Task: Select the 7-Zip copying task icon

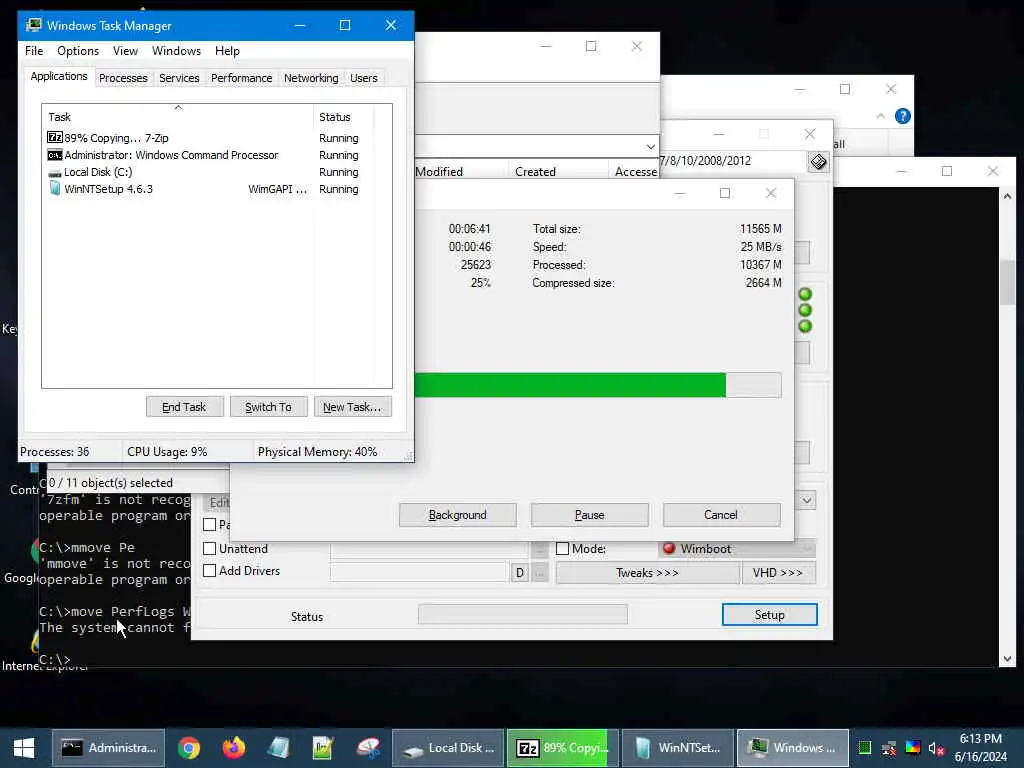Action: coord(55,138)
